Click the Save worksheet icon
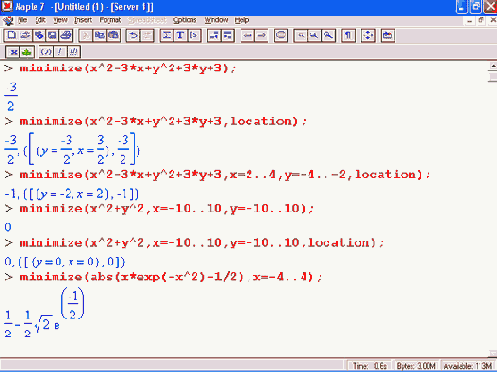 point(52,35)
